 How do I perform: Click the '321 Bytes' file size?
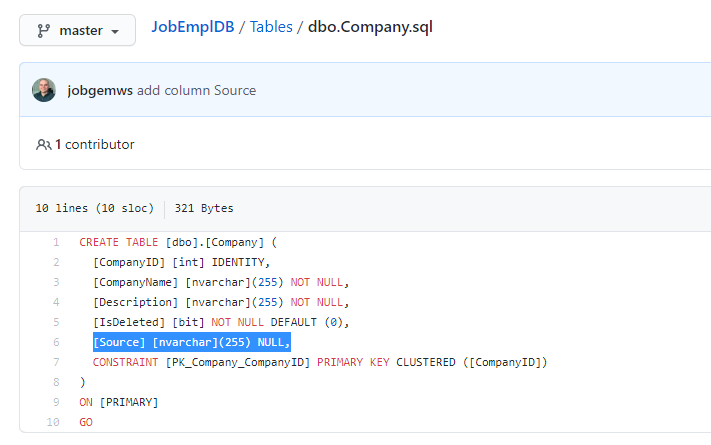(204, 208)
